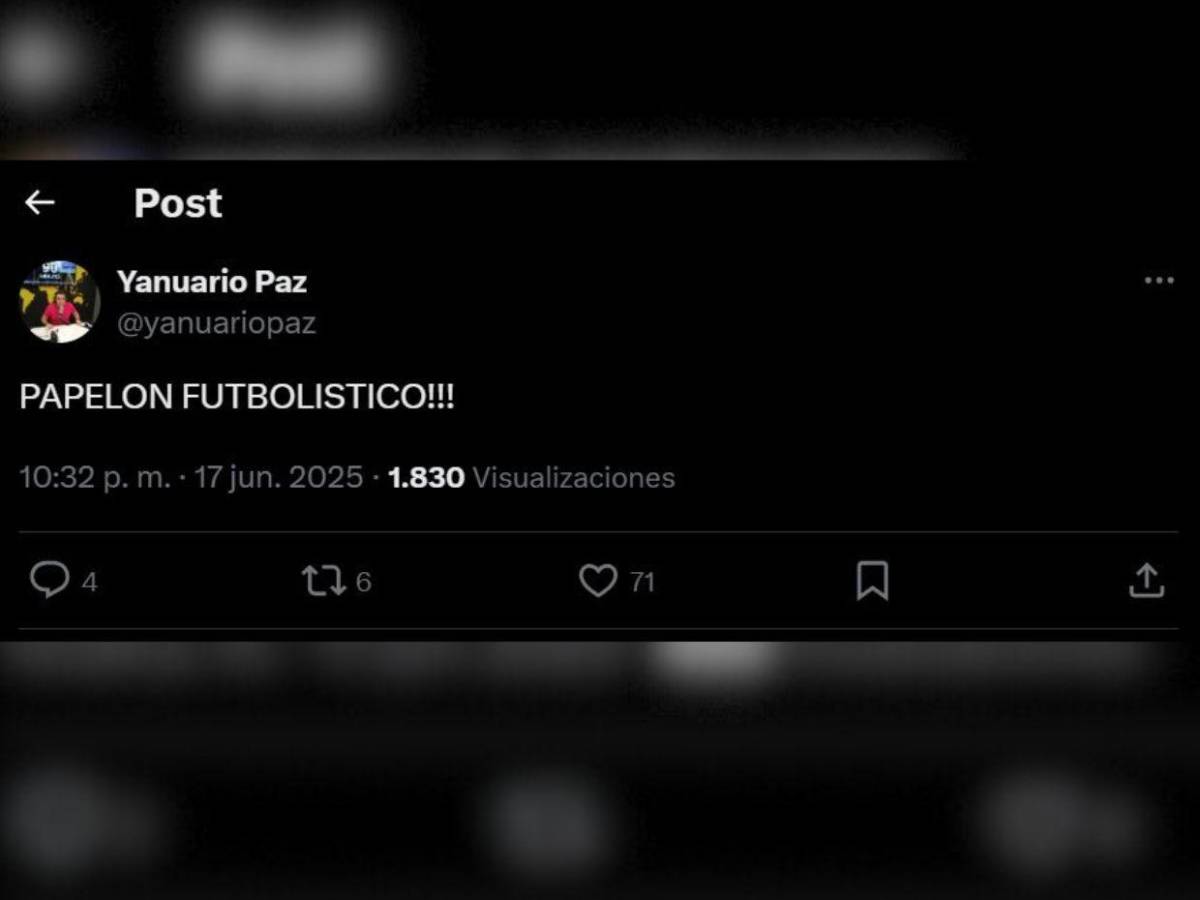
Task: Bookmark this post
Action: click(x=872, y=581)
